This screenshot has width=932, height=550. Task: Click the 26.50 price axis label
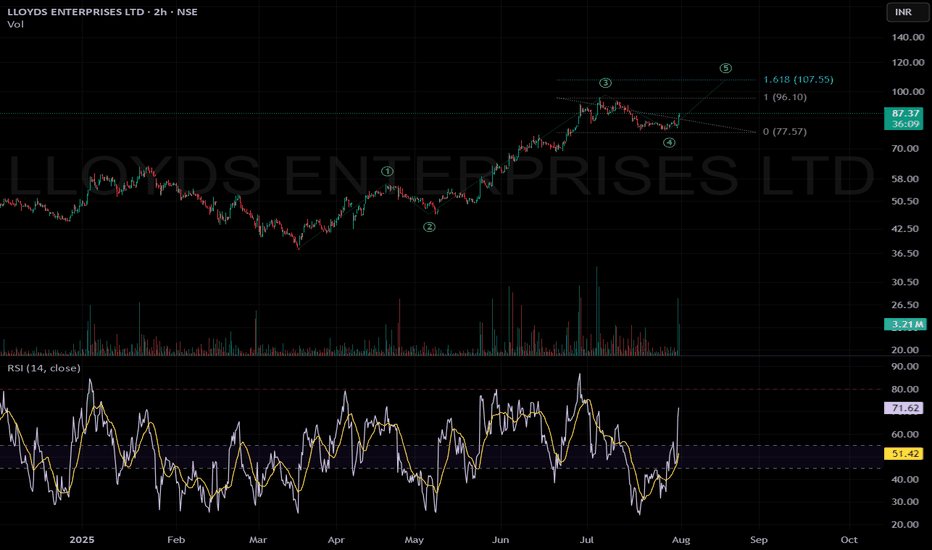[905, 305]
